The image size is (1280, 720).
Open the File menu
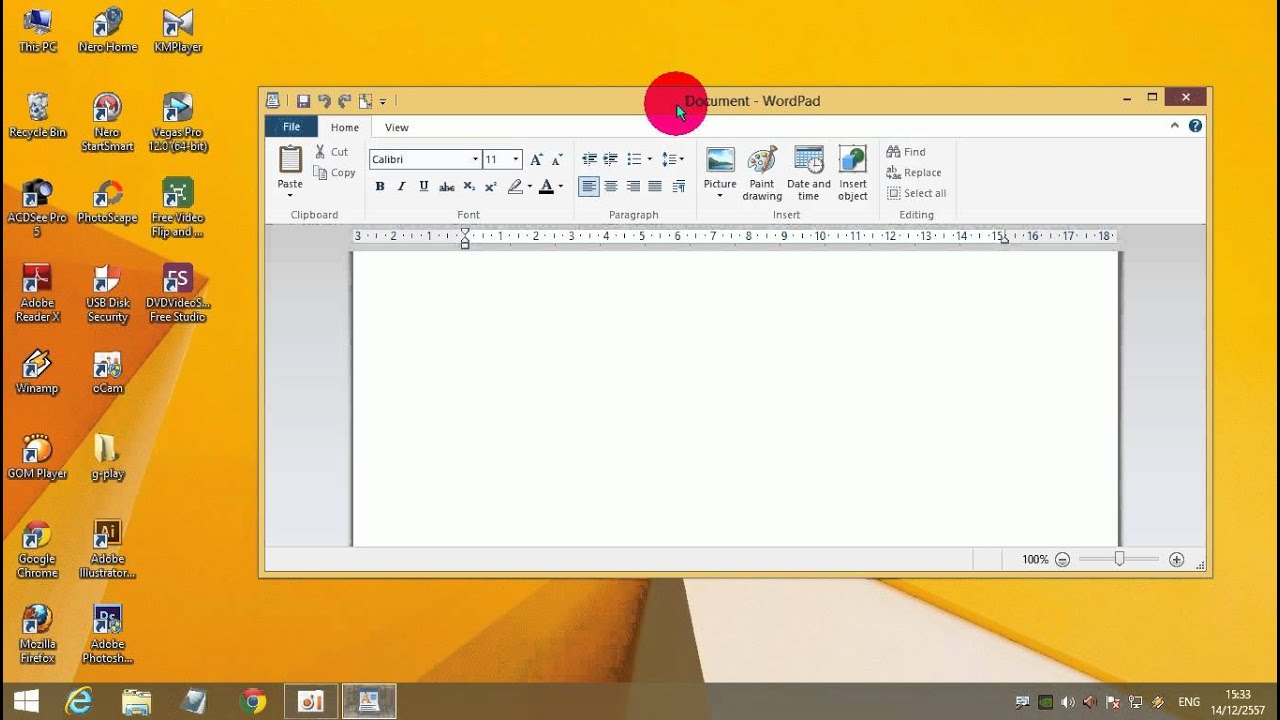[x=291, y=127]
